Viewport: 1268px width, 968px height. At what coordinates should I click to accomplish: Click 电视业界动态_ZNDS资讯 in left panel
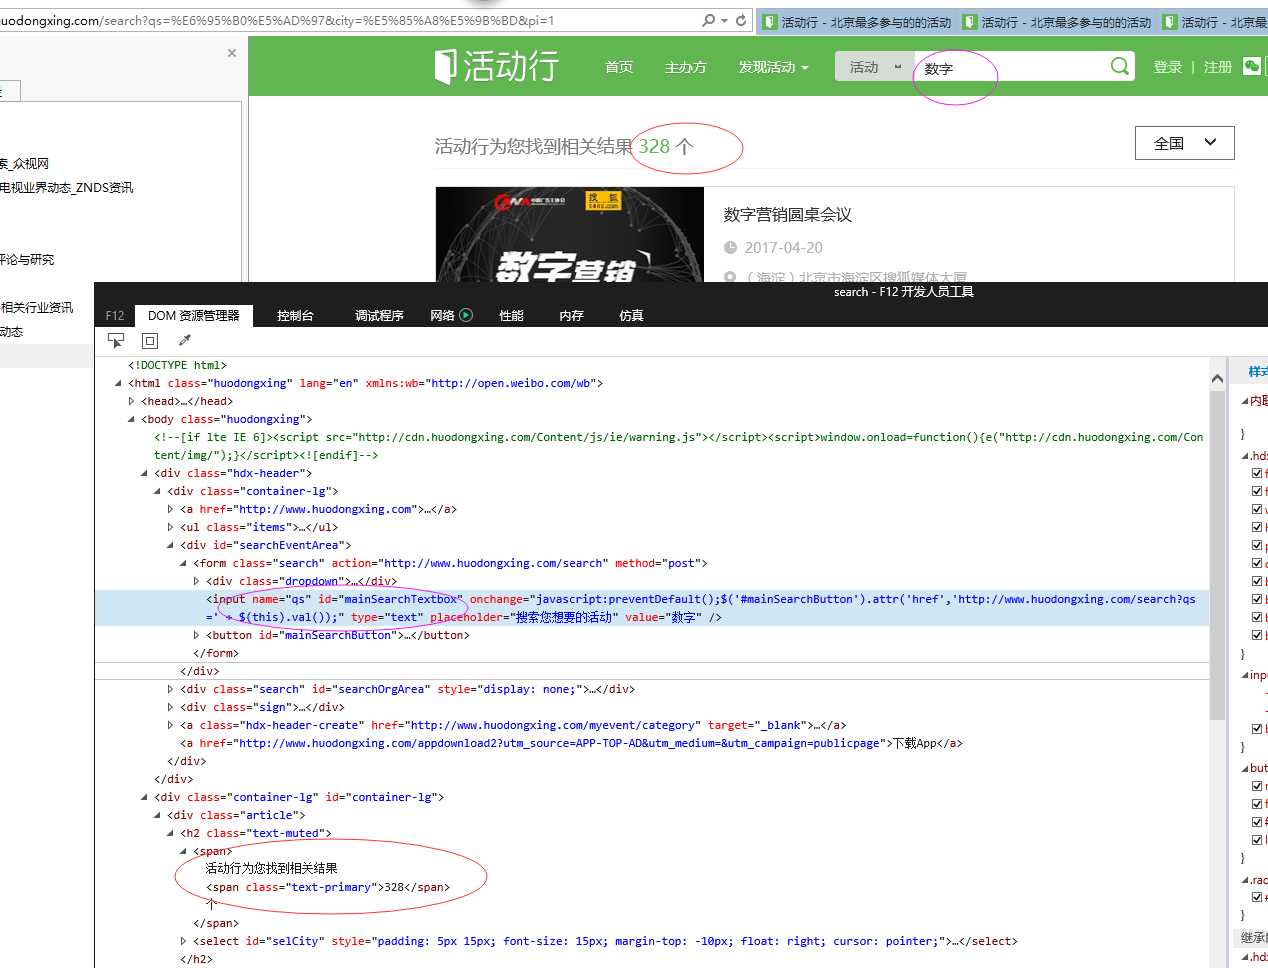(x=66, y=187)
